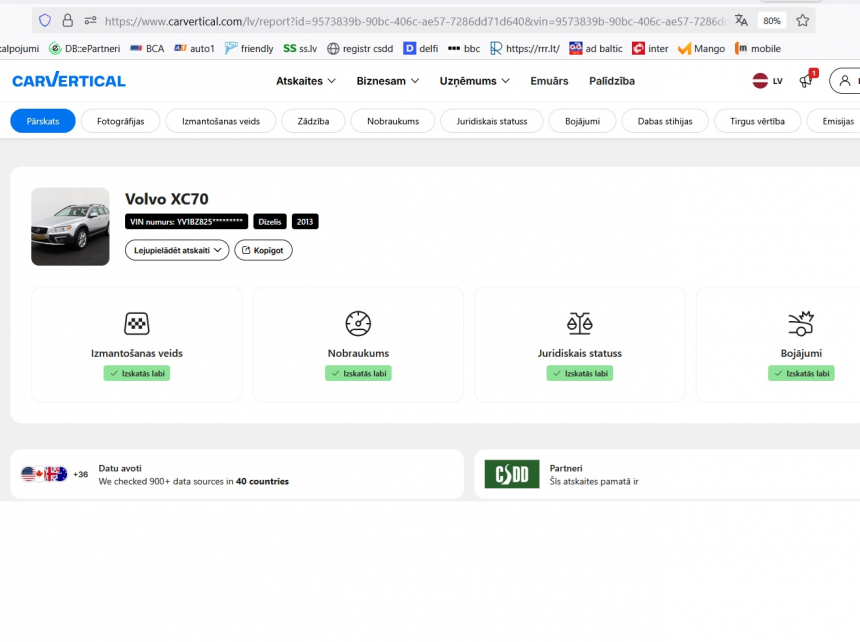Open the Latvian flag language selector

point(767,81)
